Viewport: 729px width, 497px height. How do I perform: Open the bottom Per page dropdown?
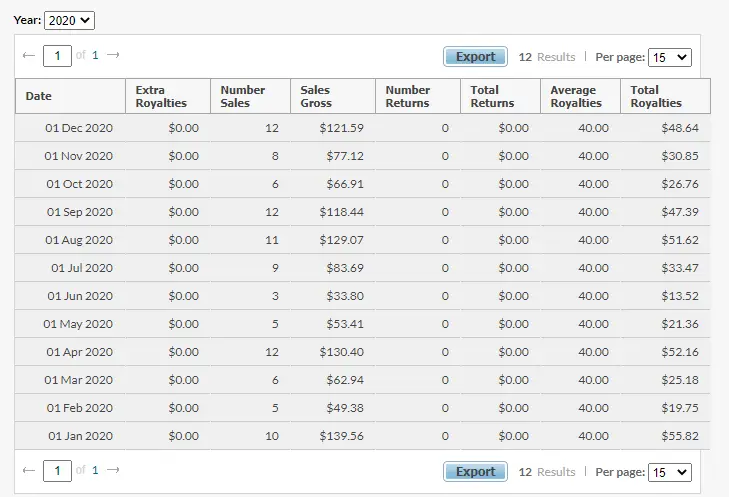tap(669, 473)
